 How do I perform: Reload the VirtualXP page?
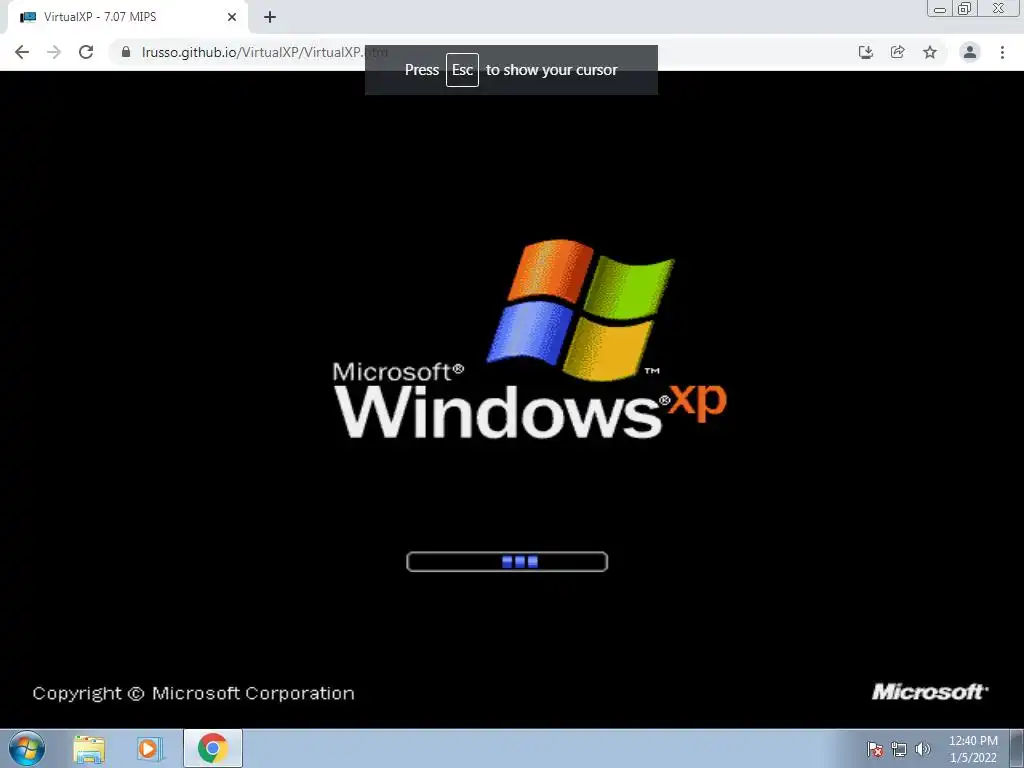[x=86, y=52]
